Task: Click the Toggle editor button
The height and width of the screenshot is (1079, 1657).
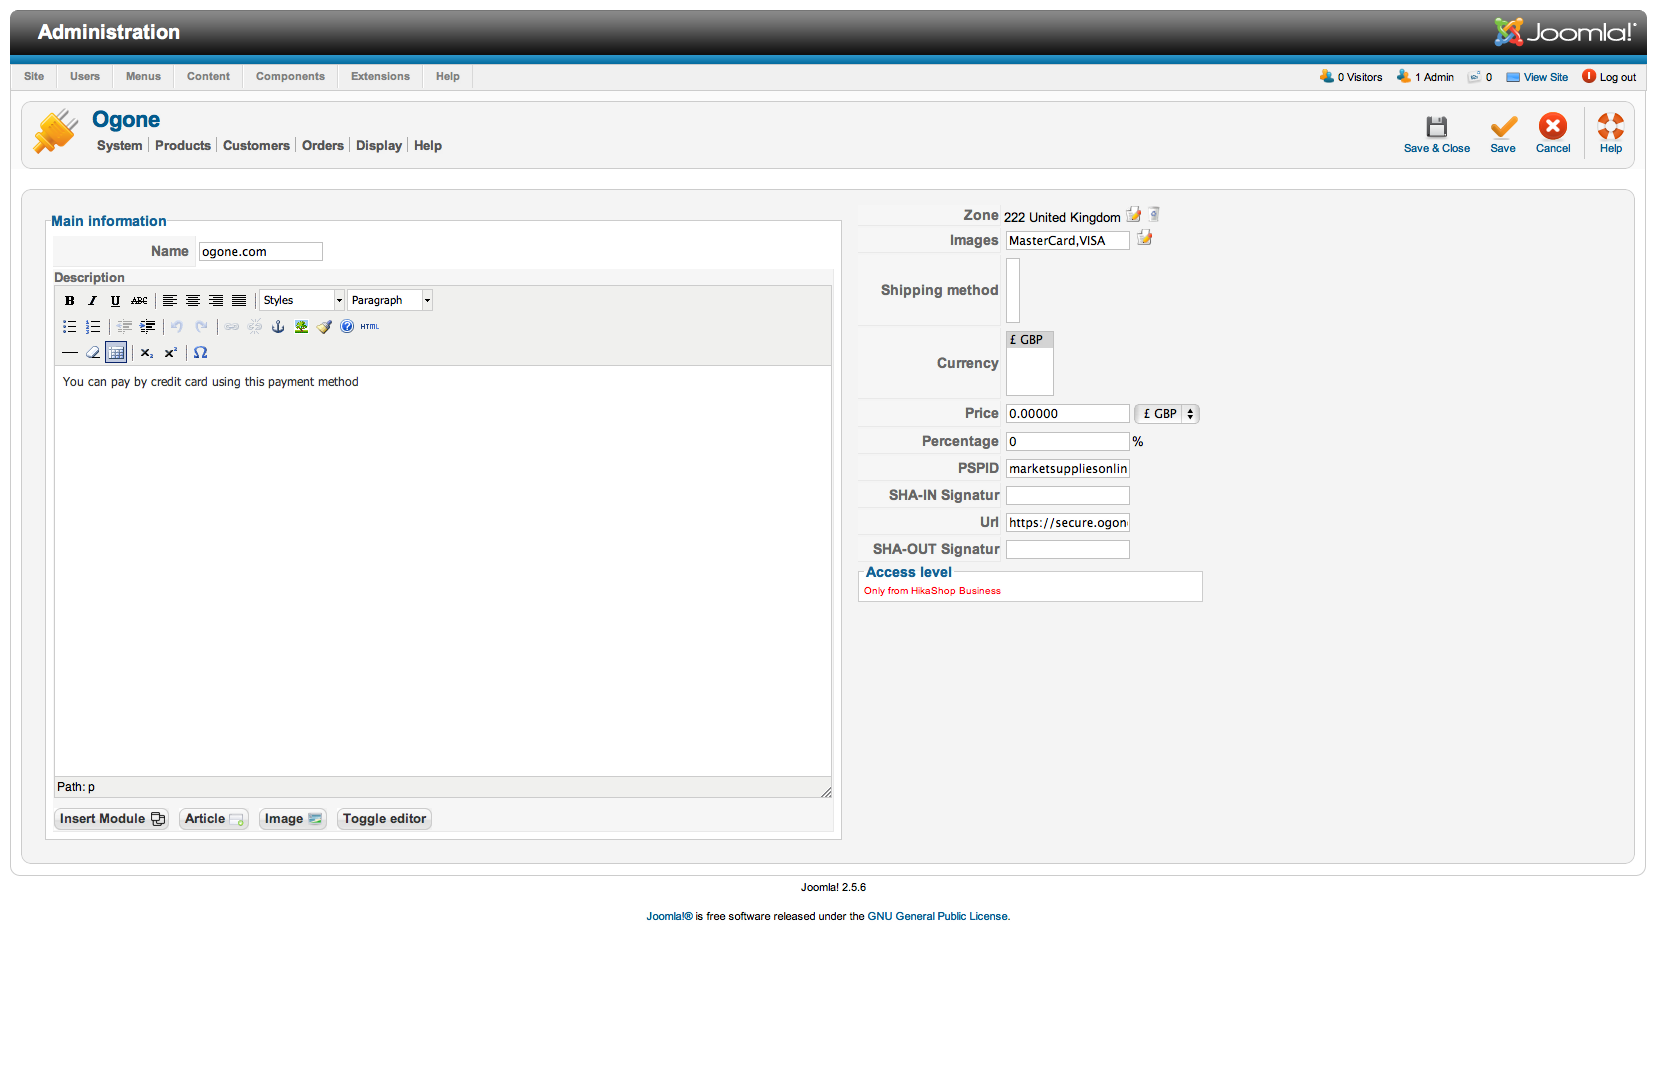Action: [384, 819]
